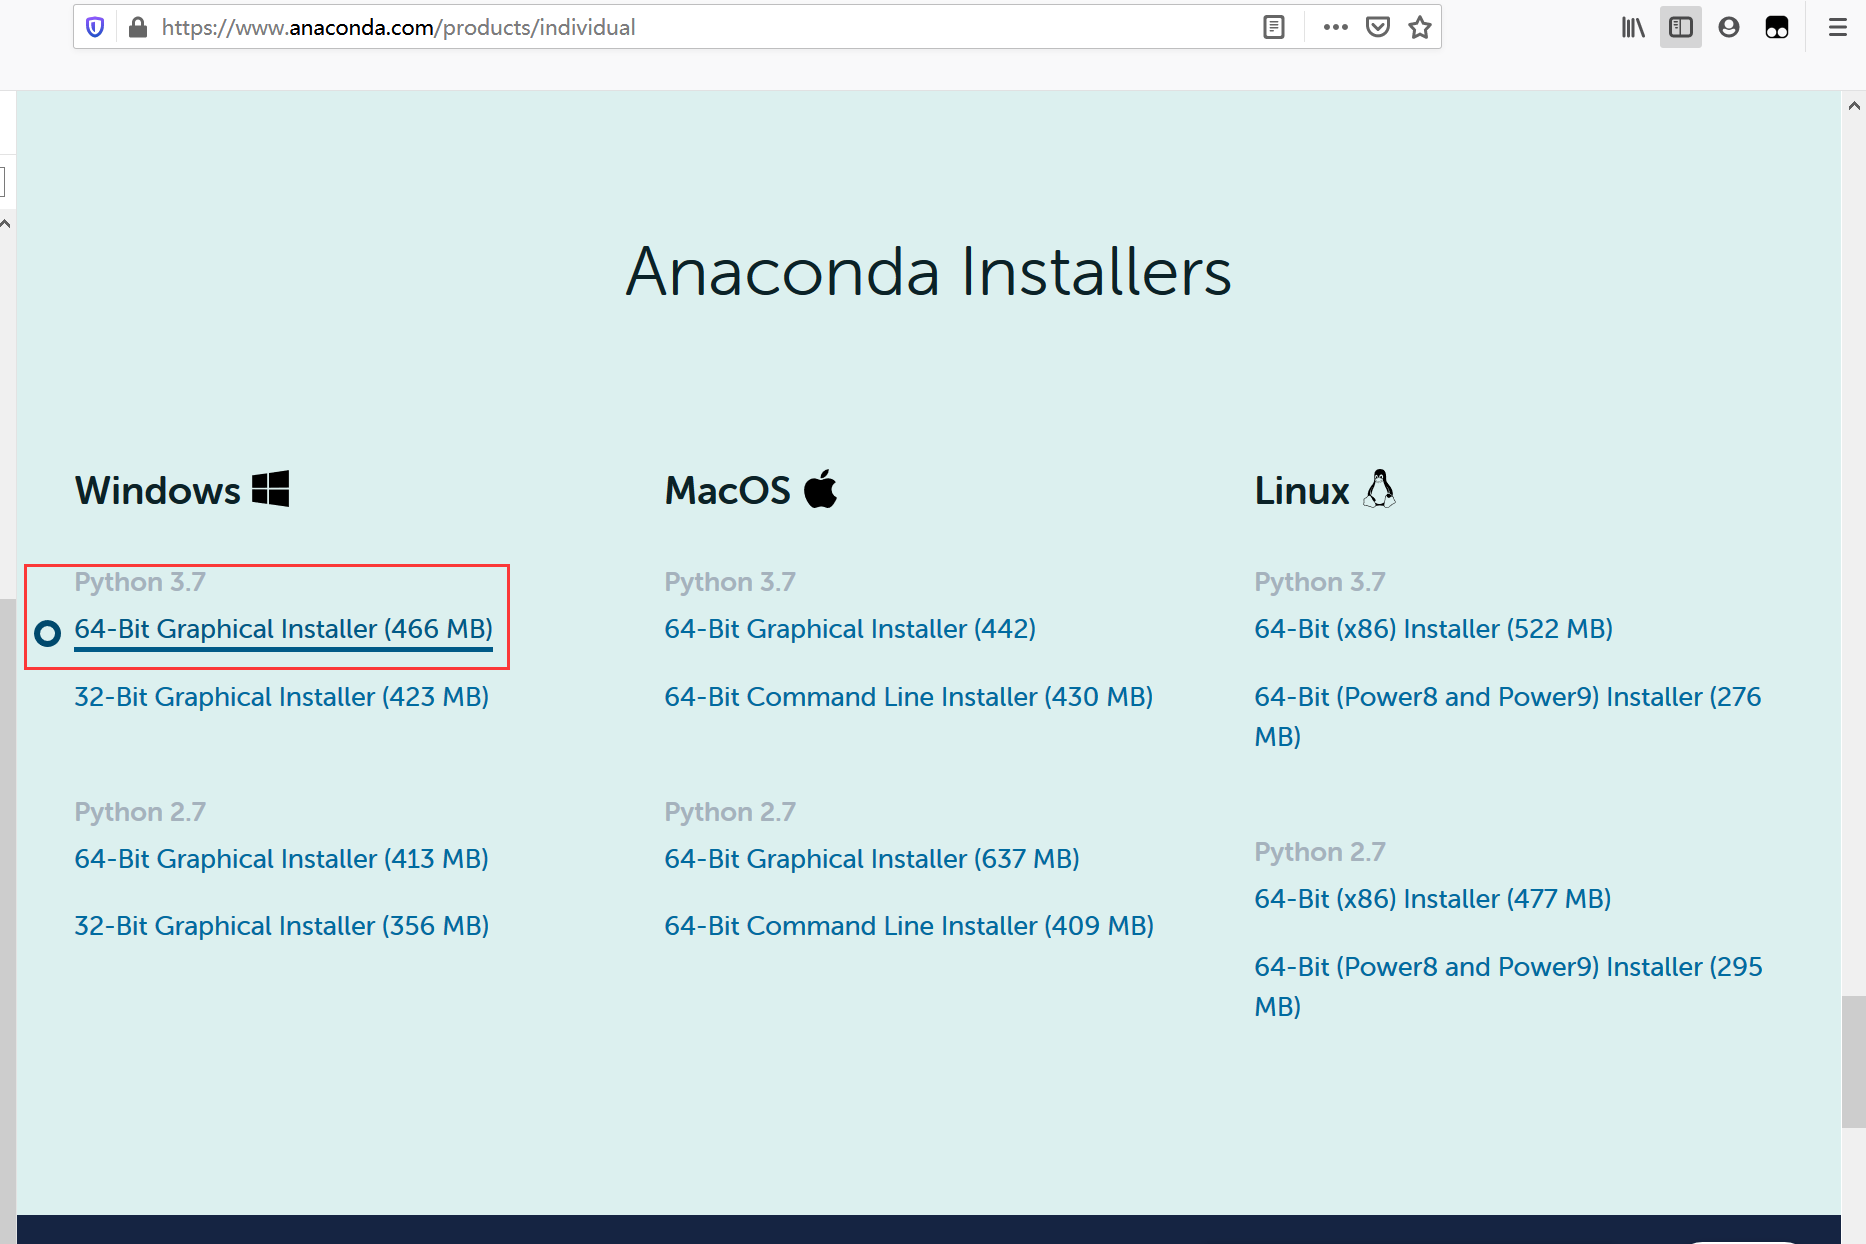
Task: Open the Firefox hamburger menu
Action: 1838,27
